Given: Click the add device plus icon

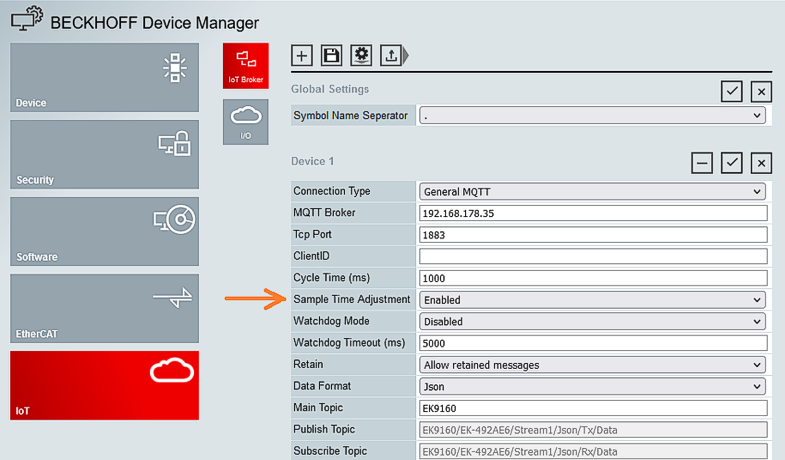Looking at the screenshot, I should [x=302, y=56].
